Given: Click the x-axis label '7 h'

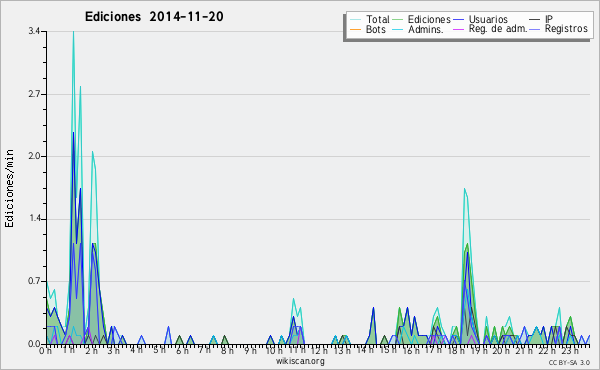Looking at the screenshot, I should click(x=205, y=350).
